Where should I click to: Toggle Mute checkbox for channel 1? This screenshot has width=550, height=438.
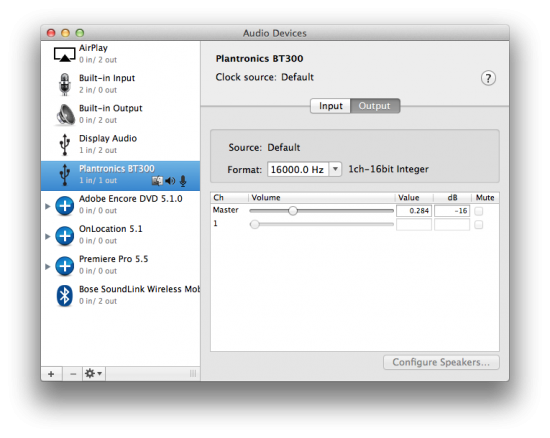pos(478,224)
